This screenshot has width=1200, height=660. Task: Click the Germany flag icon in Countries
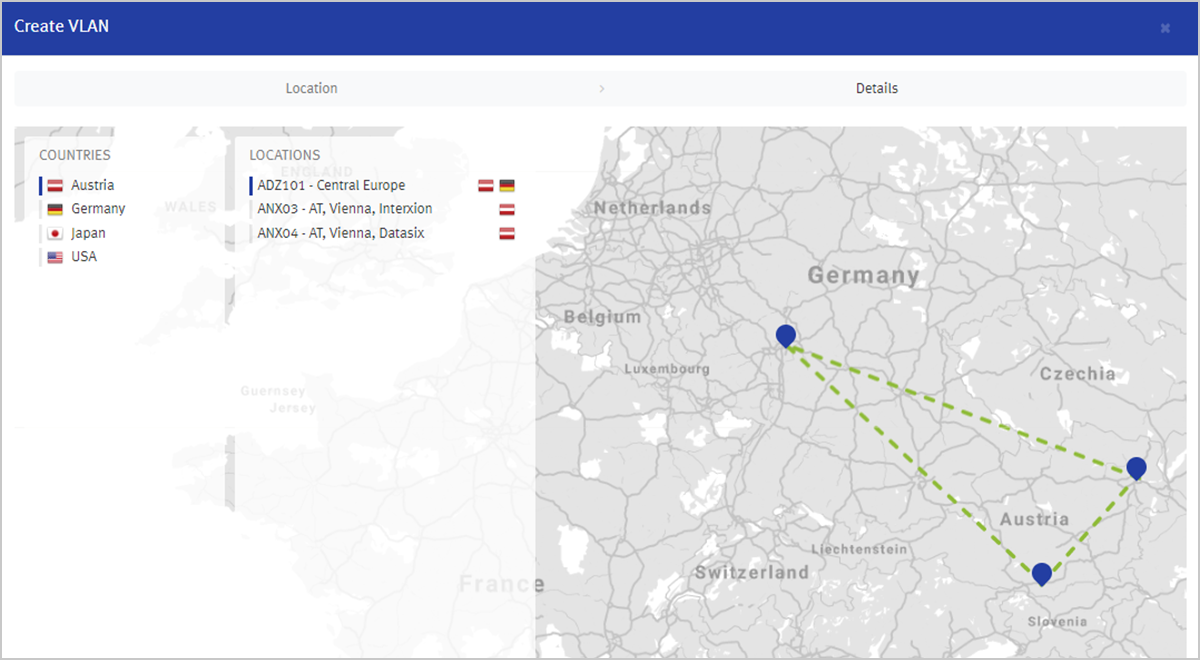55,209
